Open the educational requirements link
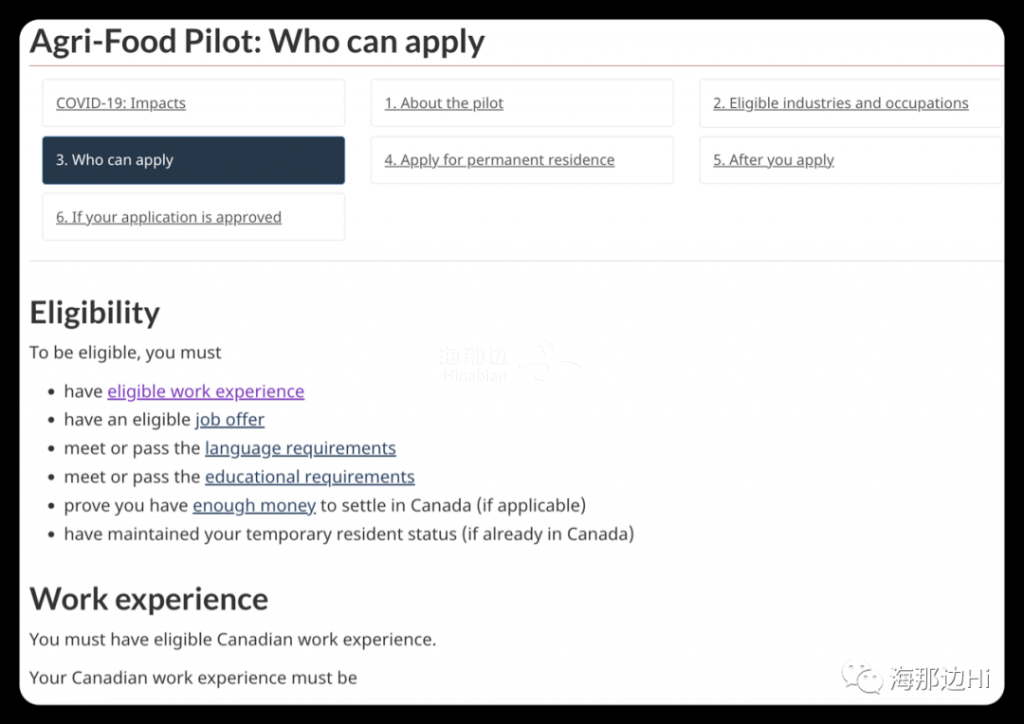The width and height of the screenshot is (1024, 724). [310, 477]
